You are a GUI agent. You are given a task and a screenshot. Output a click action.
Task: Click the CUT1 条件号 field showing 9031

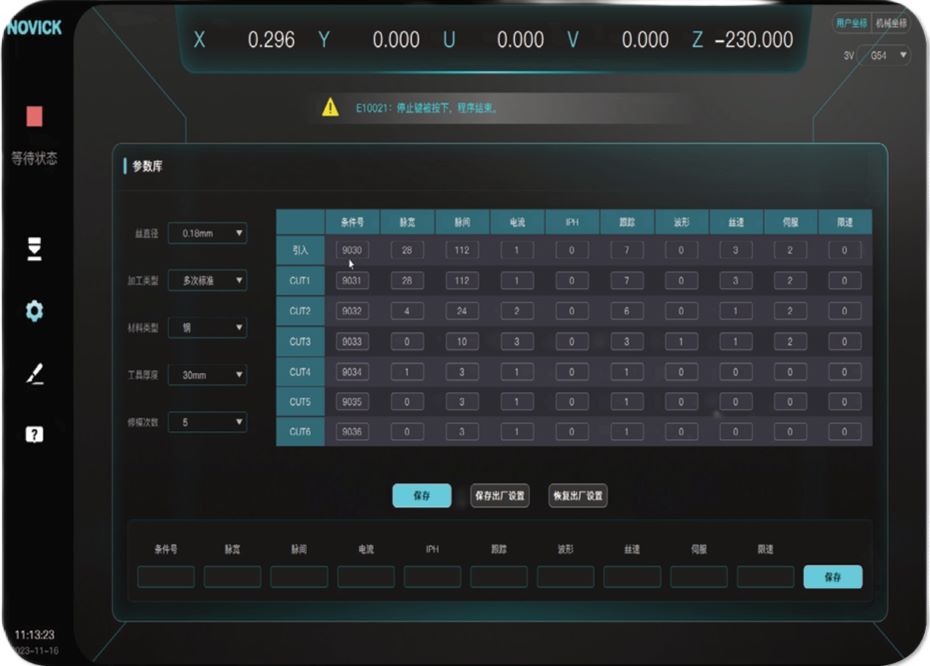pos(351,281)
